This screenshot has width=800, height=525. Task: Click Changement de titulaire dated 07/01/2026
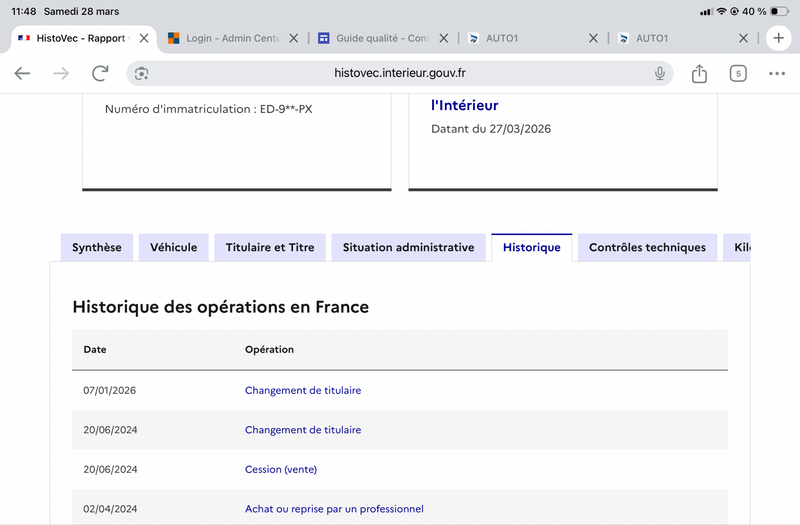pos(303,390)
